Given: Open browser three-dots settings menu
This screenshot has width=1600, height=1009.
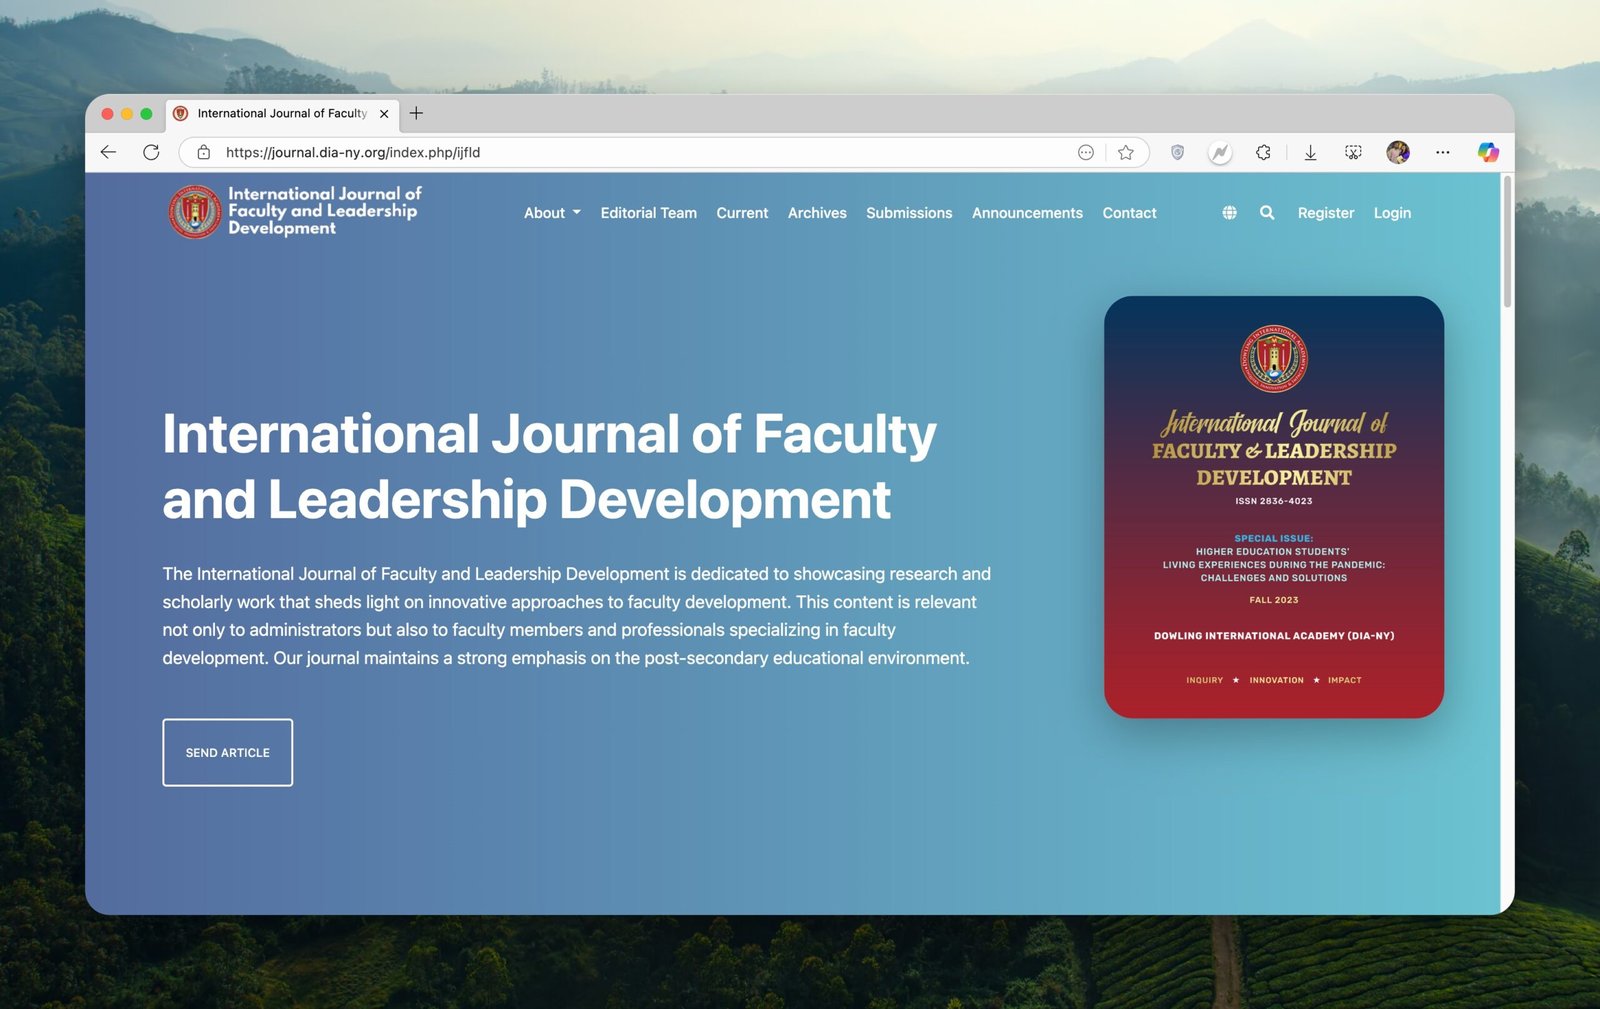Looking at the screenshot, I should [x=1442, y=152].
